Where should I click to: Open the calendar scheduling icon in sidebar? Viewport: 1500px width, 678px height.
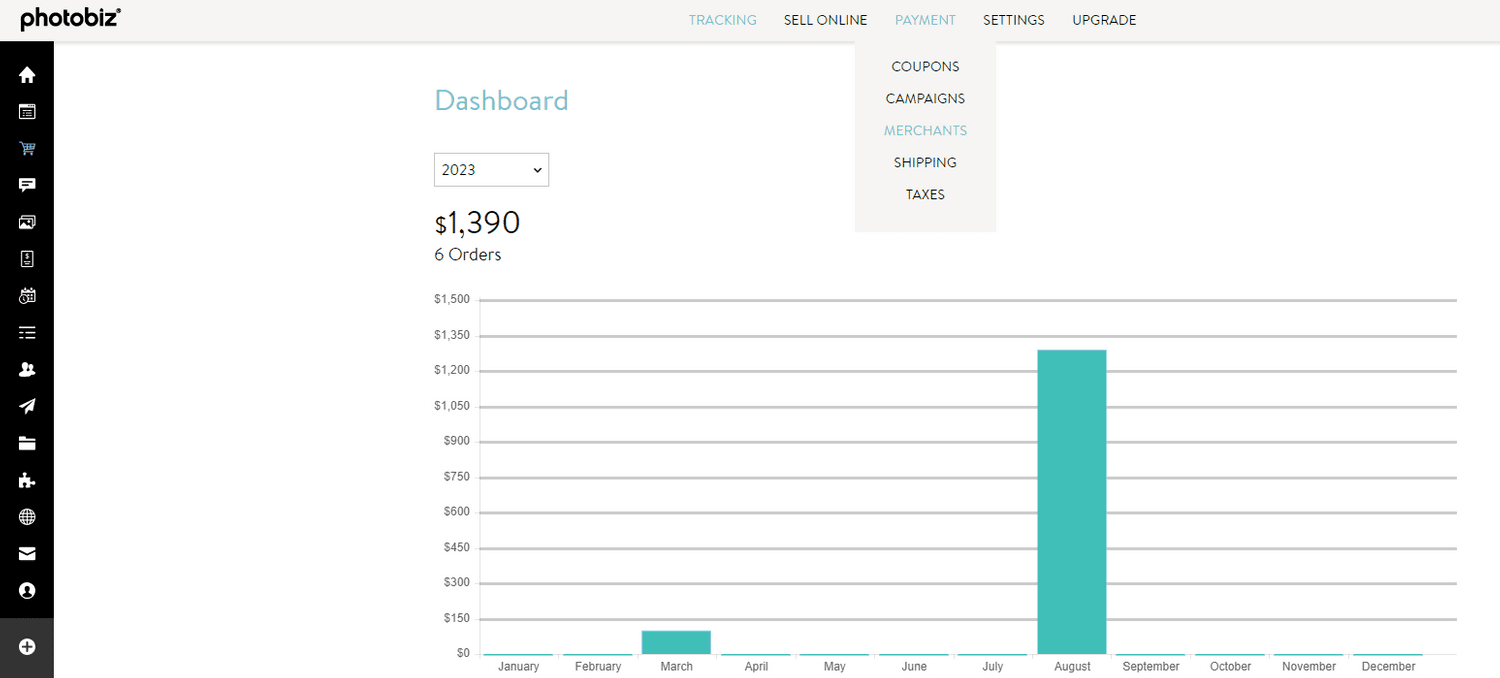27,296
